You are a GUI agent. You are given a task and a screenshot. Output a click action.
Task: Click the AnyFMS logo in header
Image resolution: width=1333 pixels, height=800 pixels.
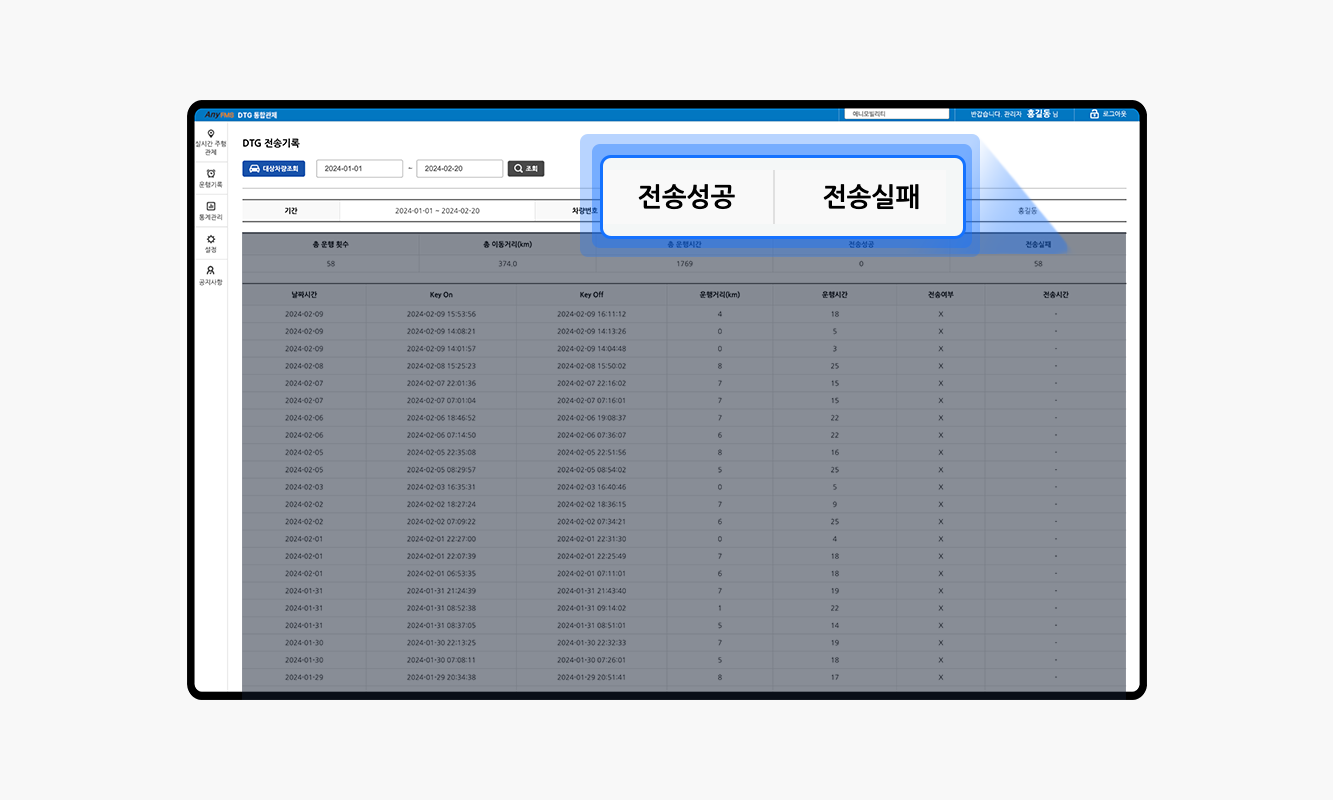tap(219, 115)
